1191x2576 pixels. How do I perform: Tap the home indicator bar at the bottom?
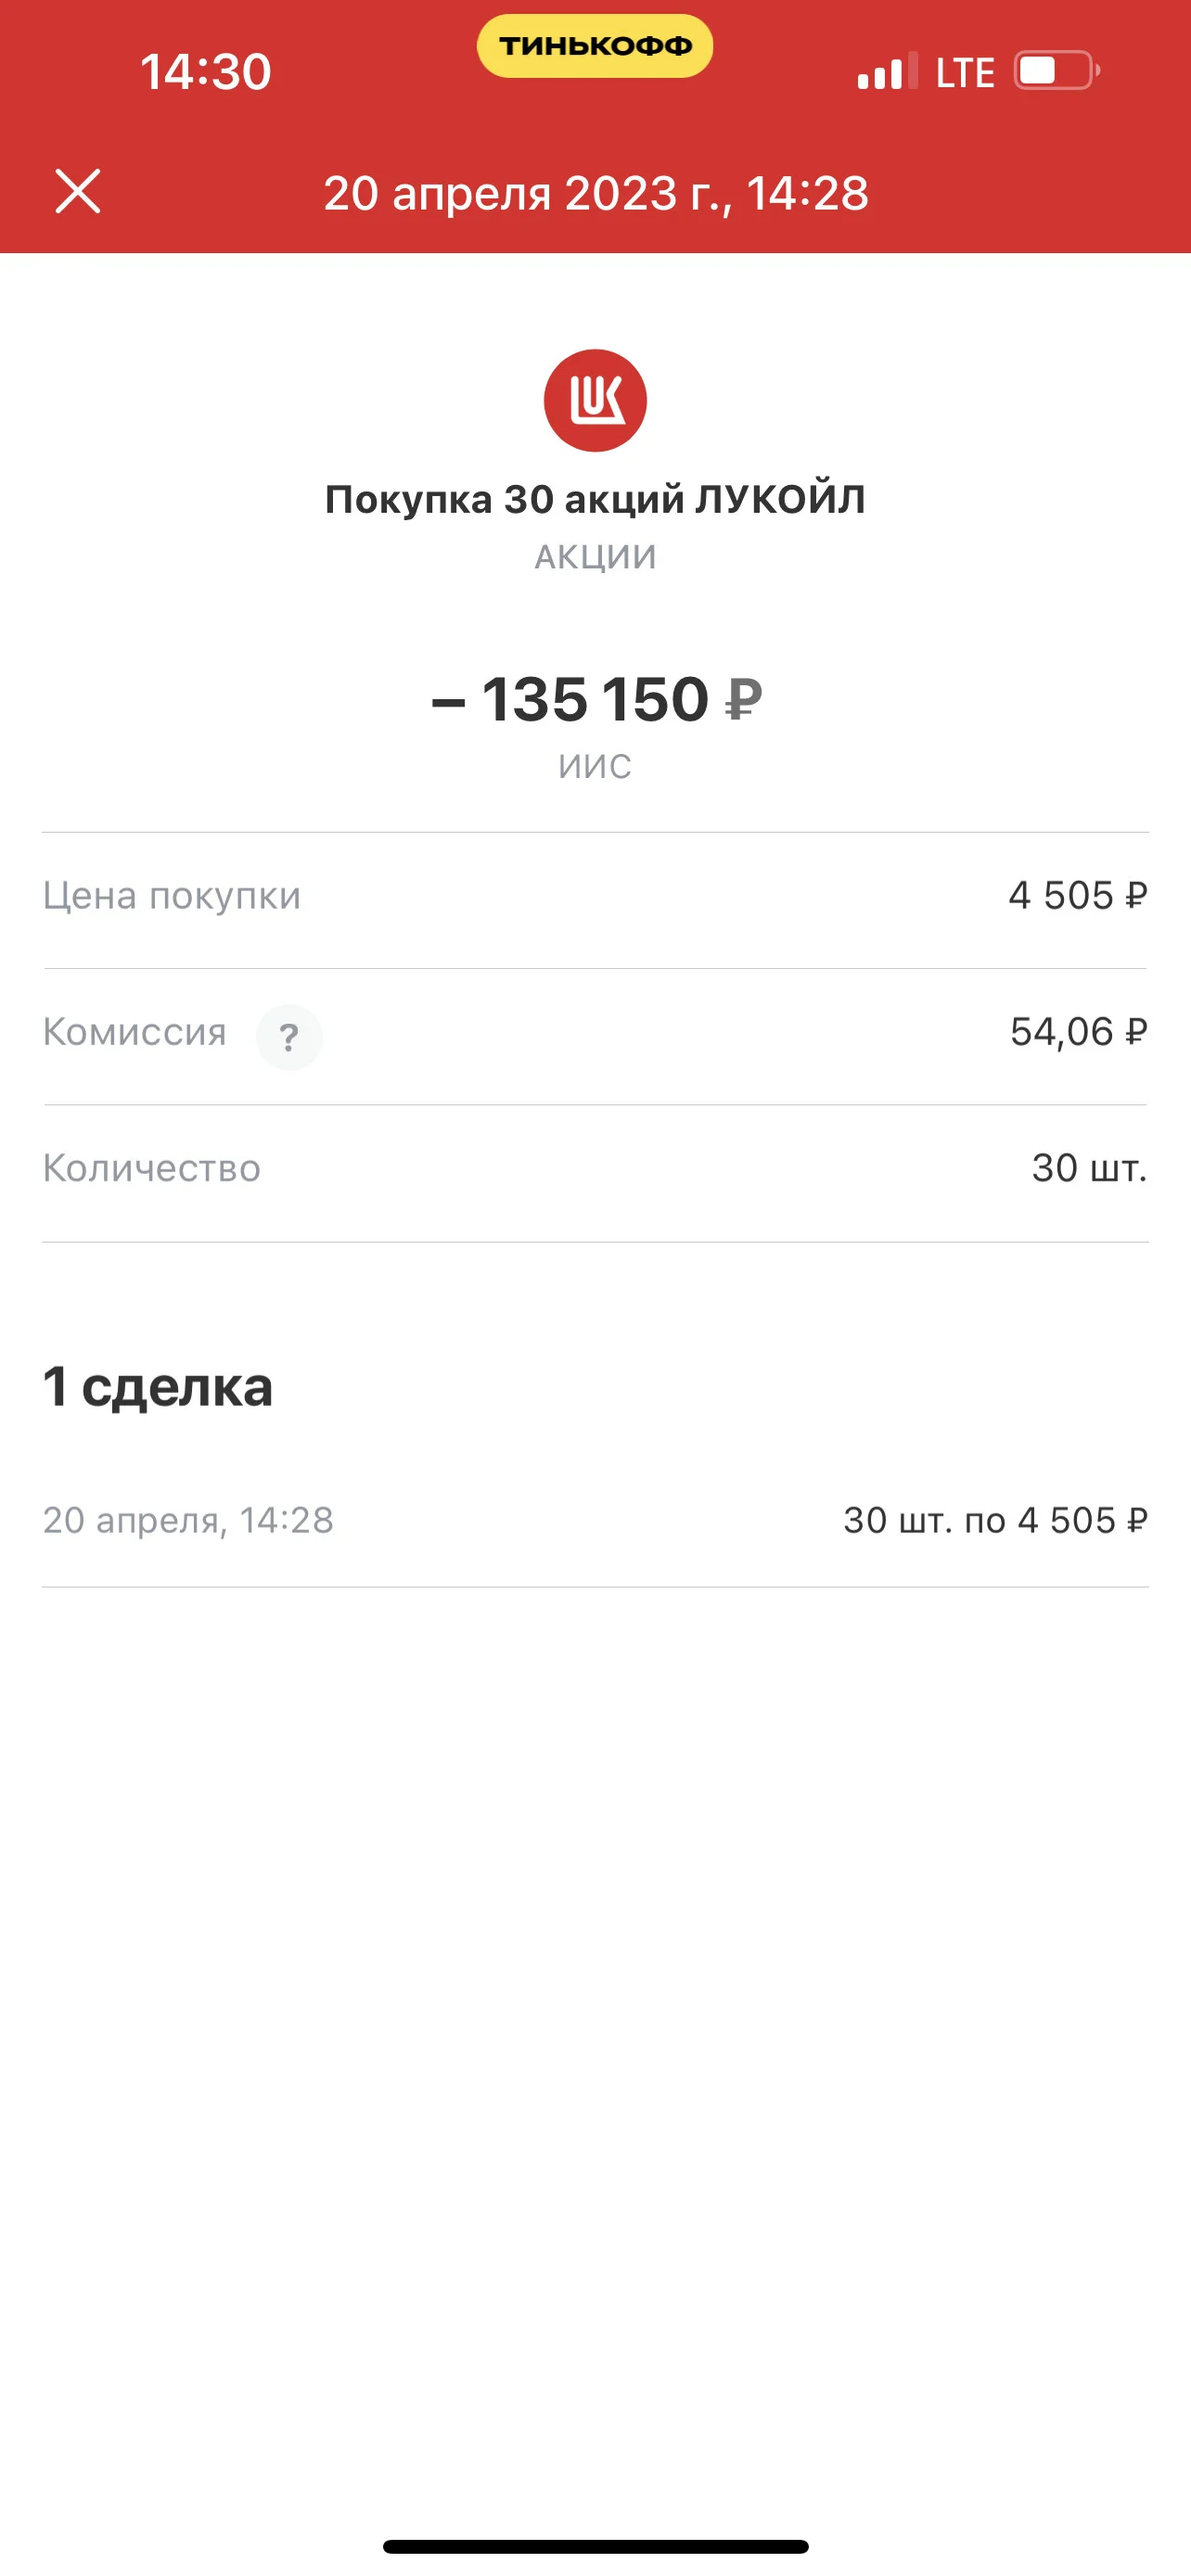(595, 2546)
